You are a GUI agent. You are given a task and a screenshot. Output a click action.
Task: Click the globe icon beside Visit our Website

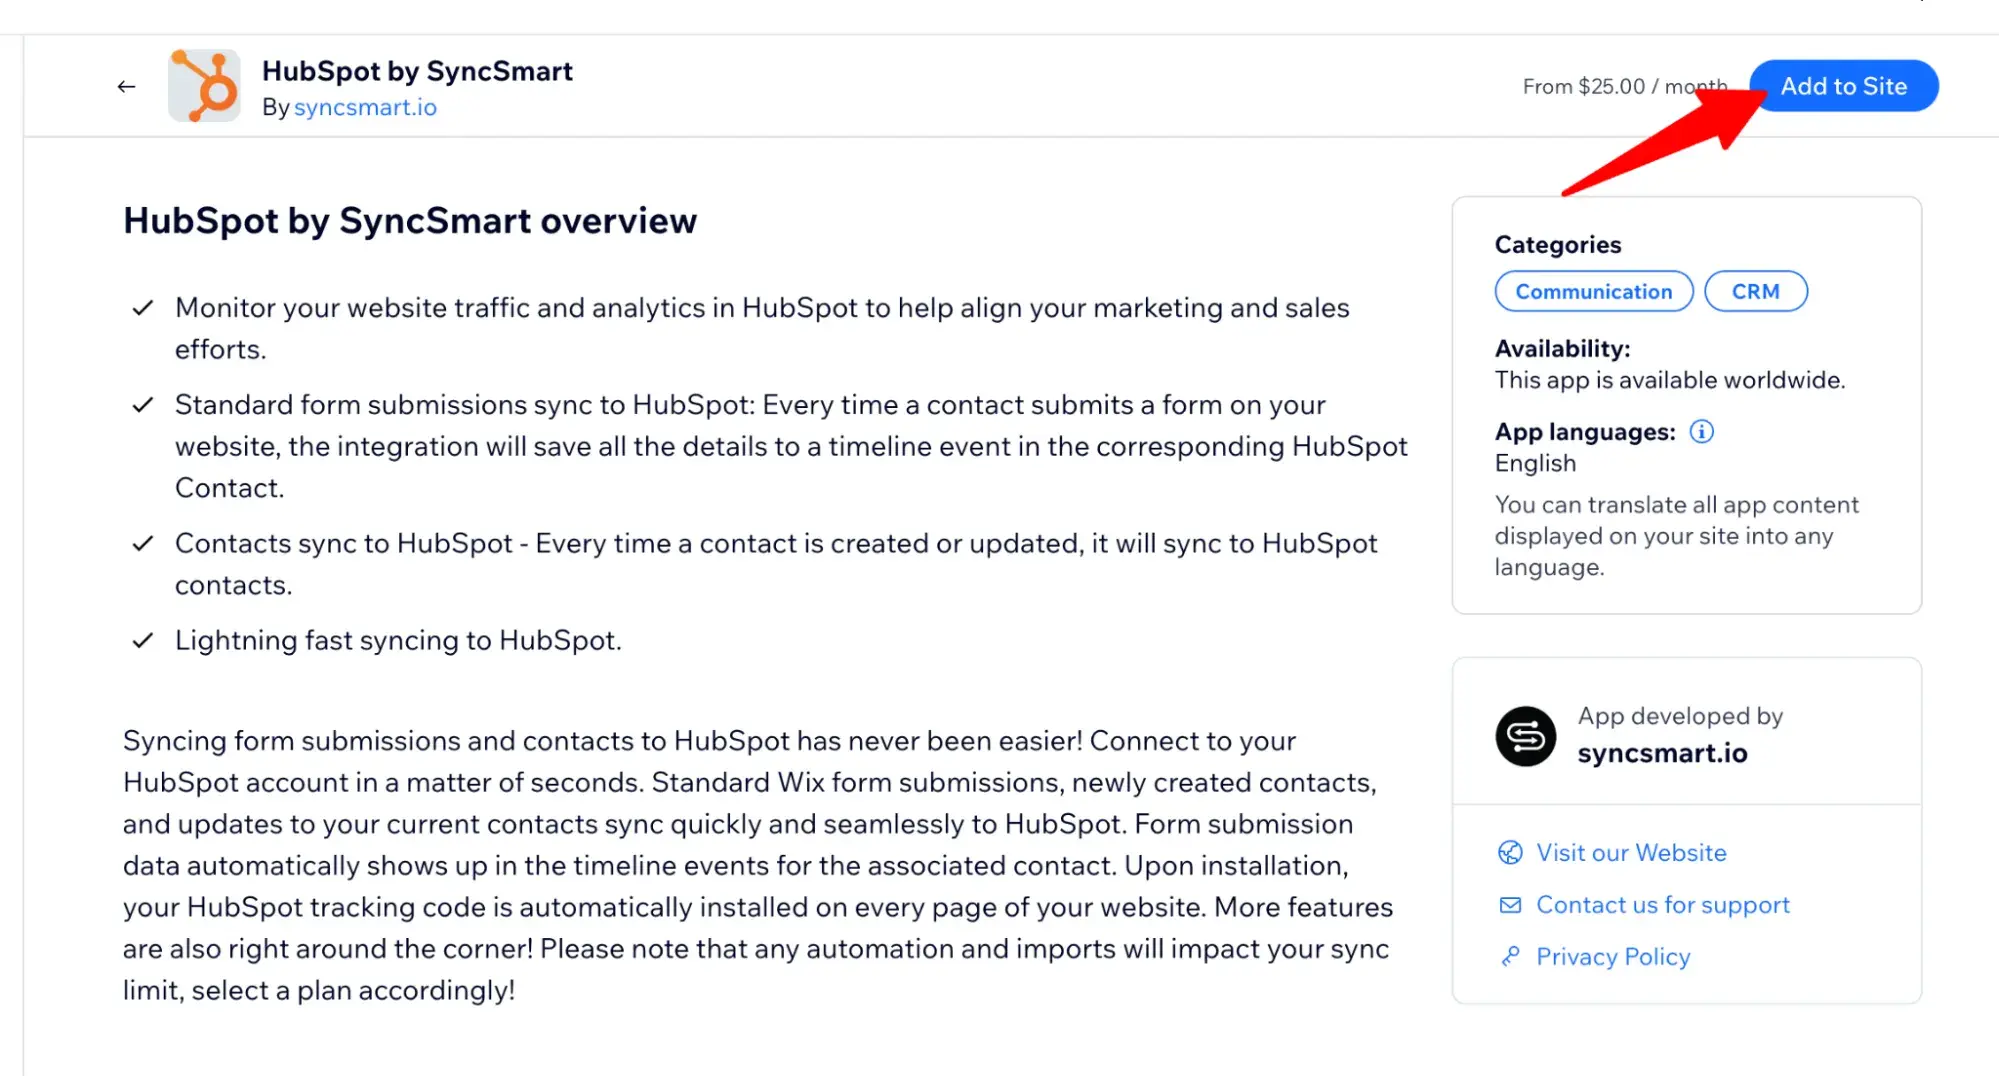tap(1510, 852)
